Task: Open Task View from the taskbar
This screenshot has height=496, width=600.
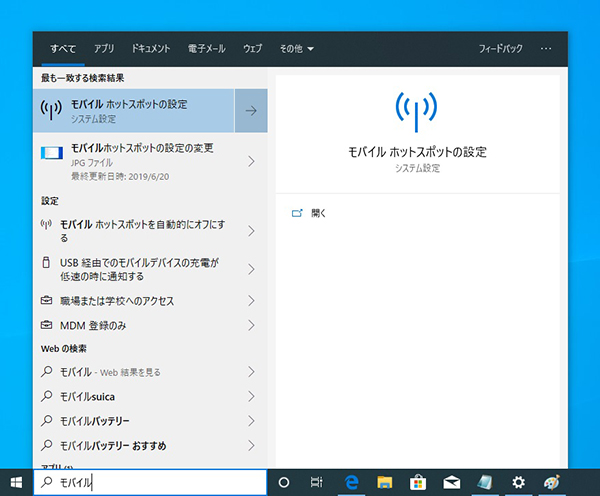Action: click(316, 482)
